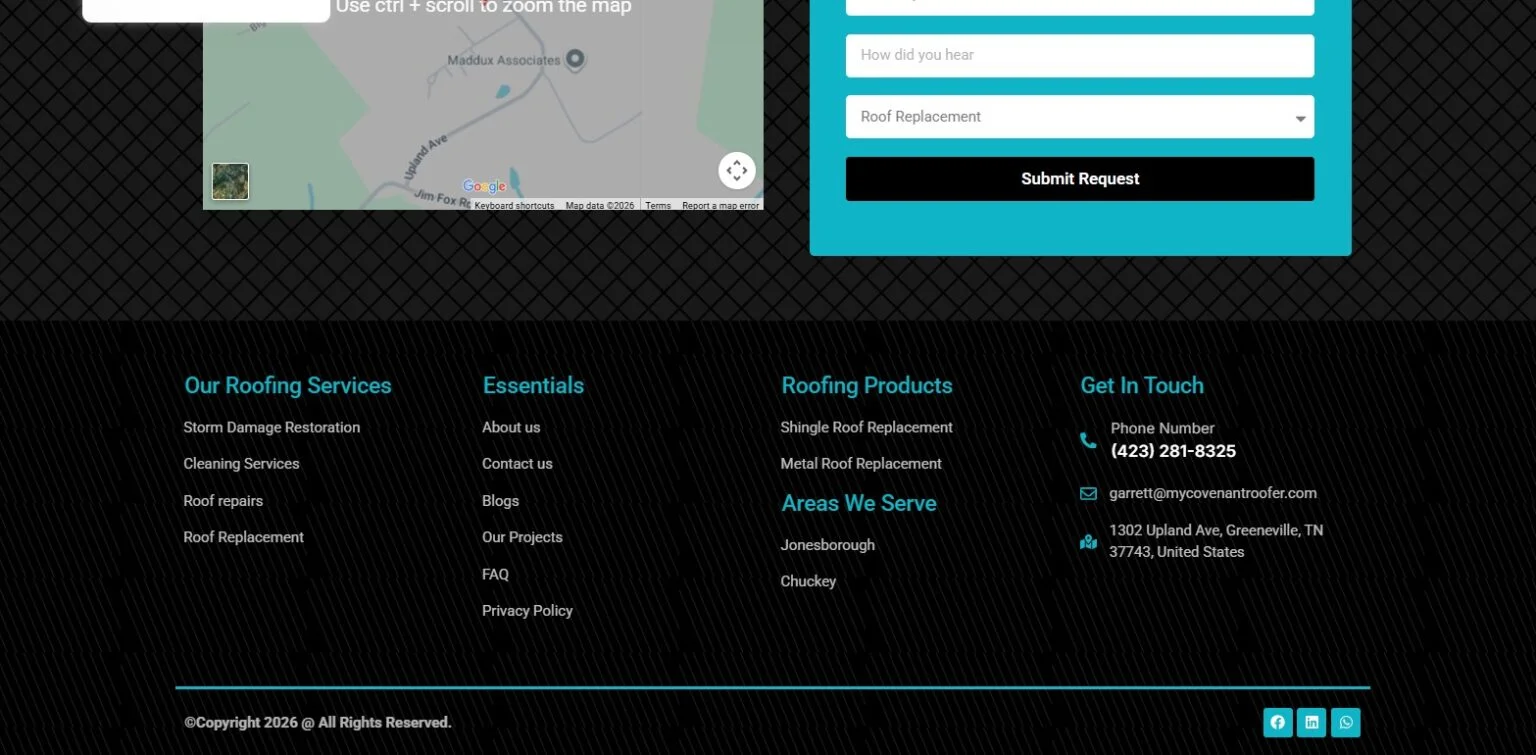Open the Privacy Policy link
Viewport: 1536px width, 755px height.
click(x=527, y=611)
